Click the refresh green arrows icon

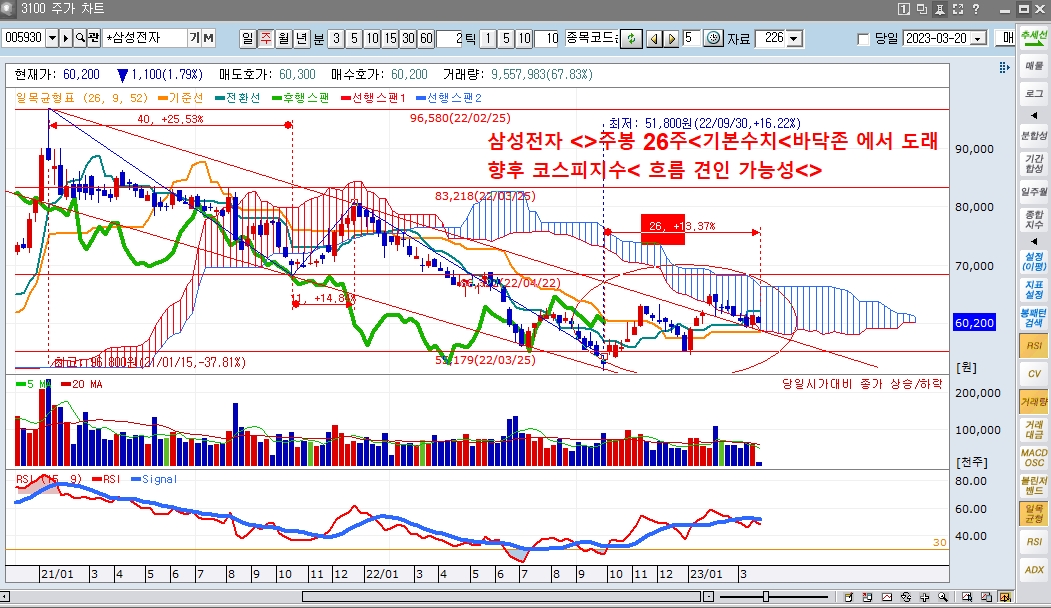(631, 38)
